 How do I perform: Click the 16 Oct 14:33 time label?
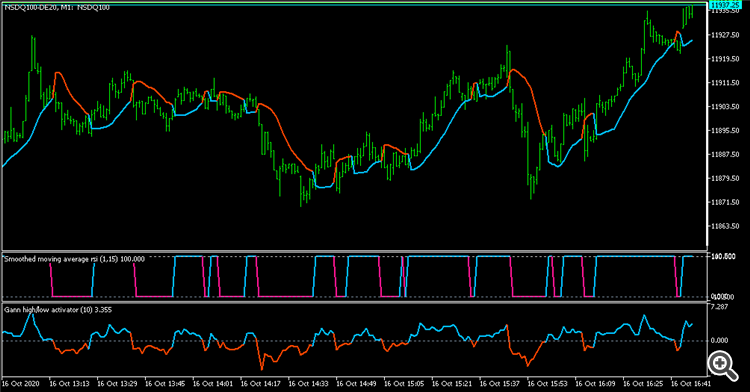point(309,383)
